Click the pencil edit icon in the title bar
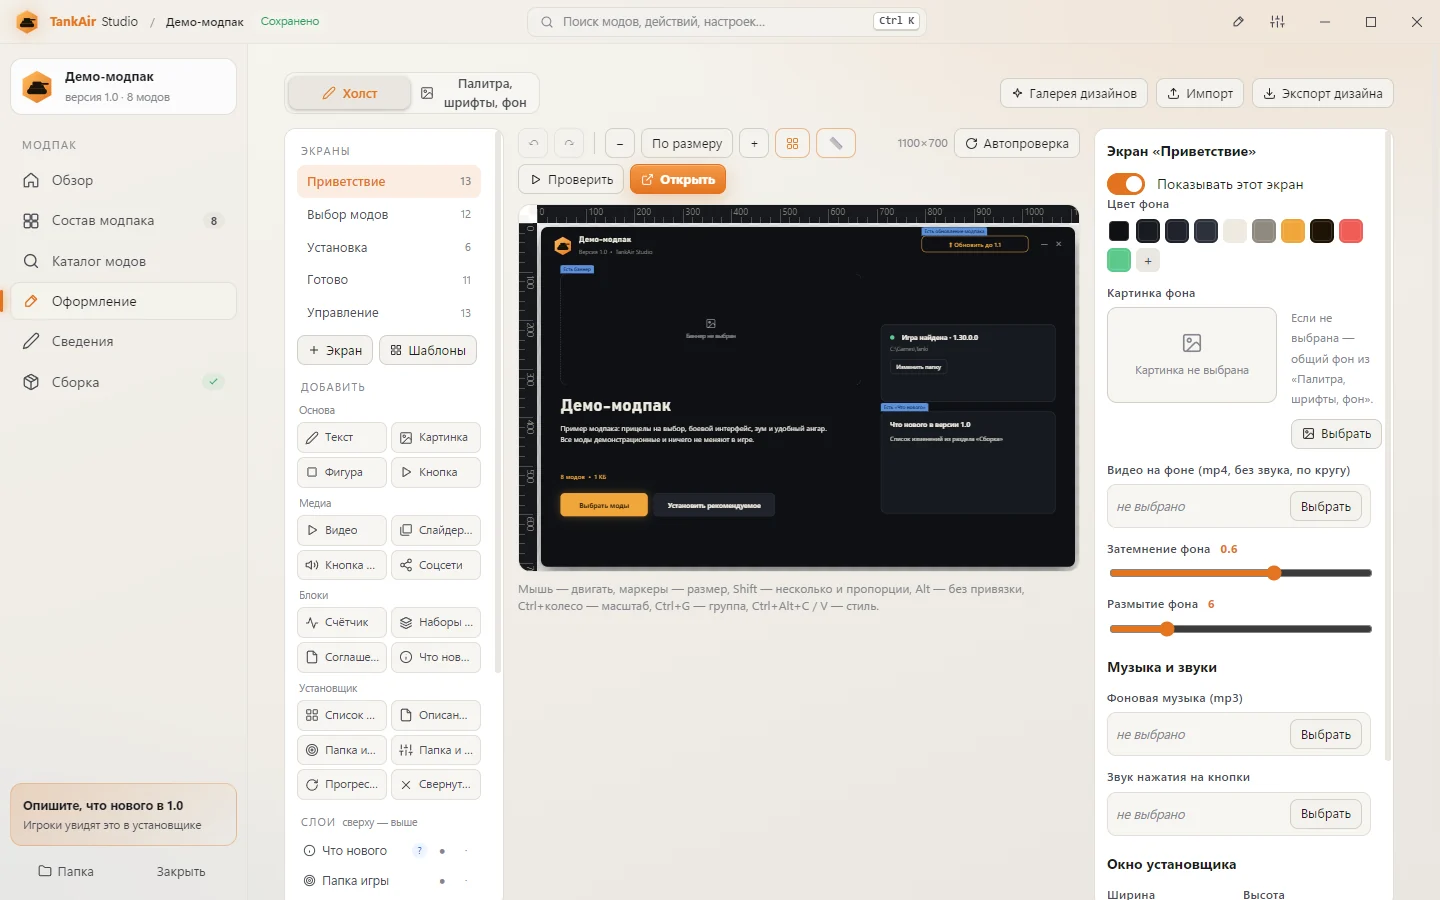 coord(1238,21)
